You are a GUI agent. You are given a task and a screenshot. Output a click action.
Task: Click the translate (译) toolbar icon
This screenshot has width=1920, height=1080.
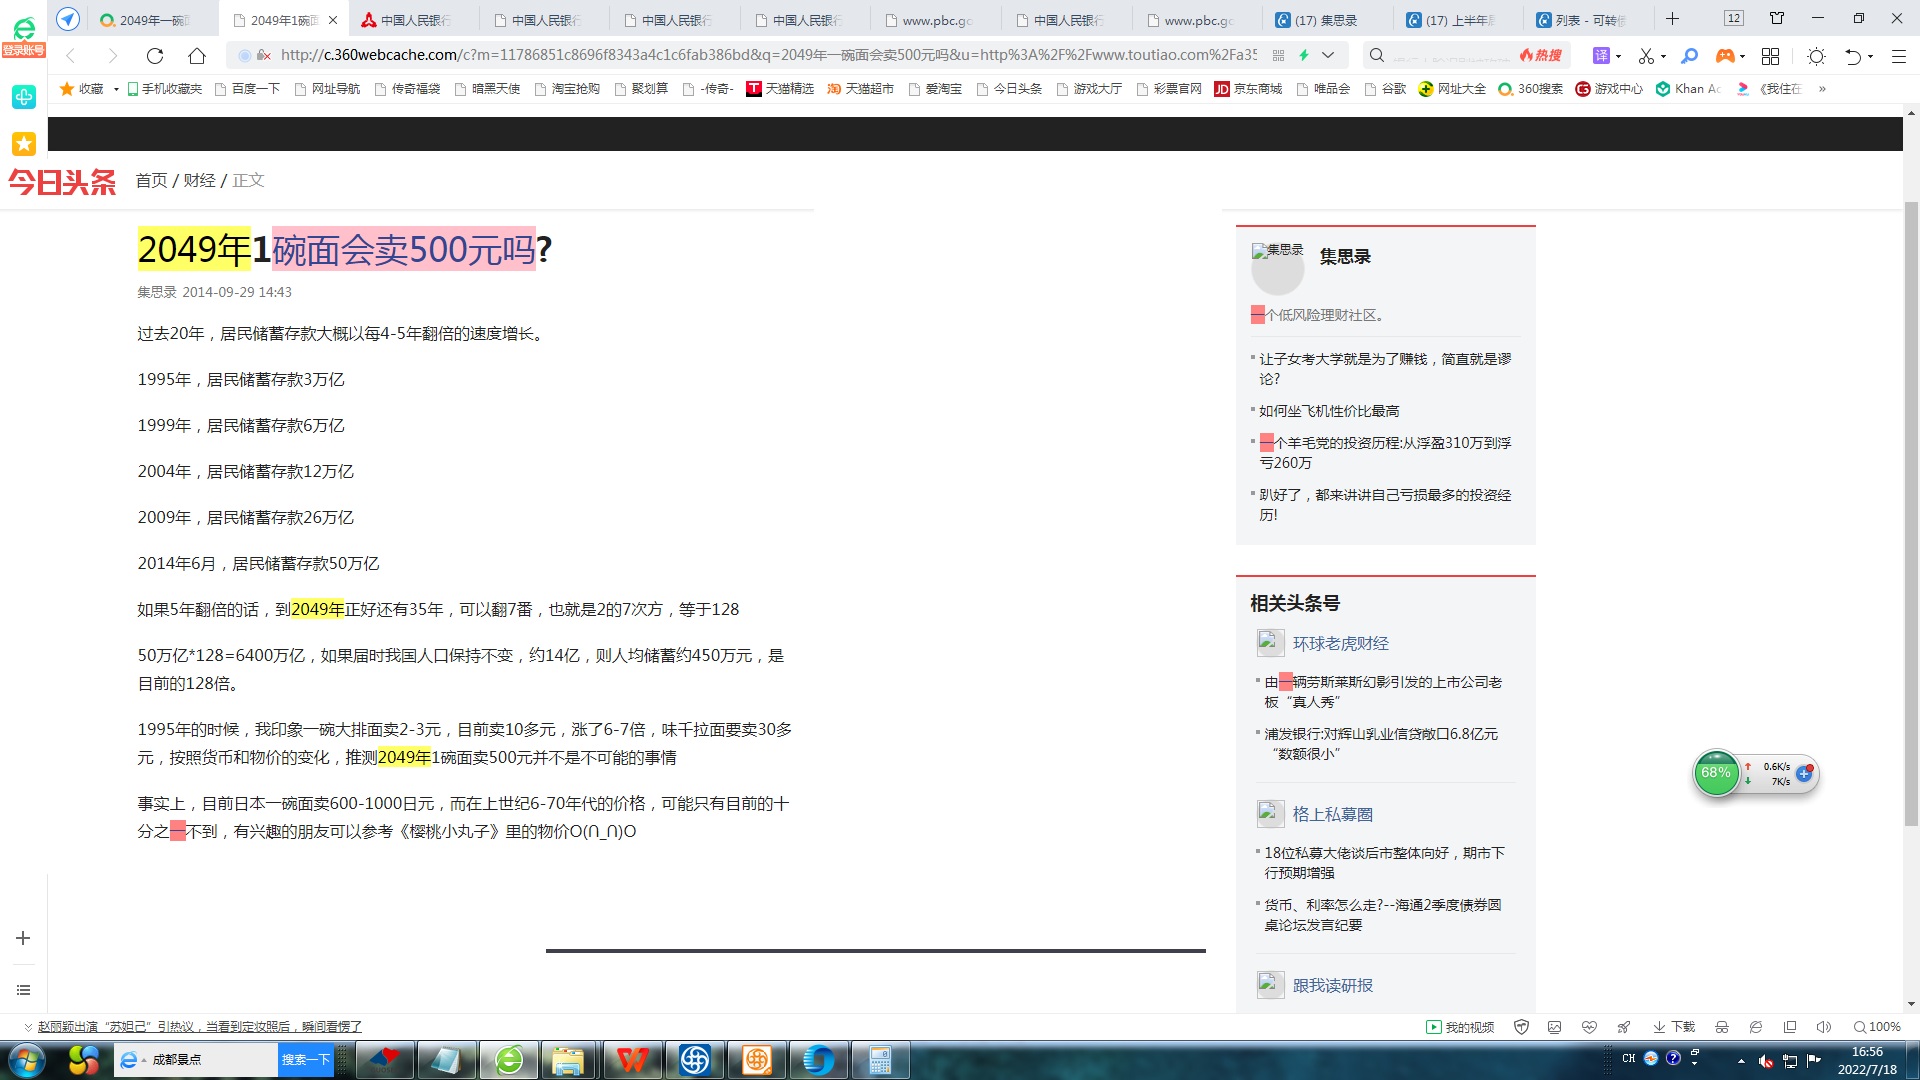coord(1601,56)
